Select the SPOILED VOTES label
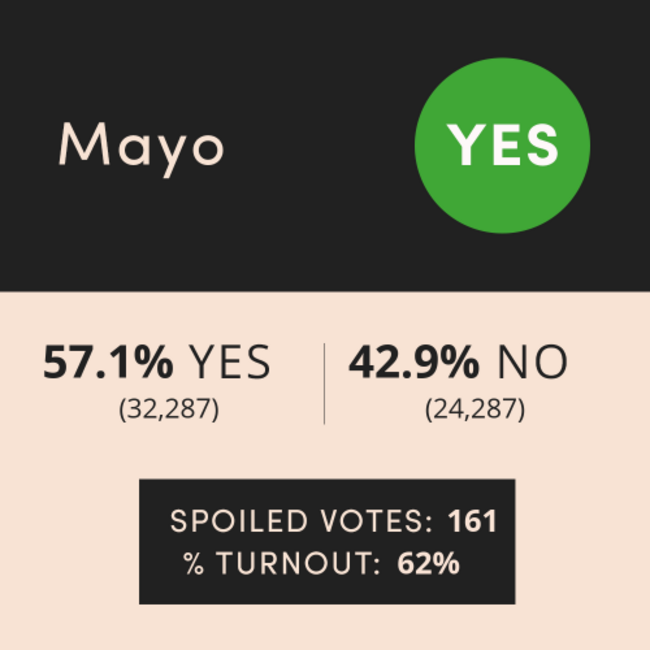 (301, 521)
